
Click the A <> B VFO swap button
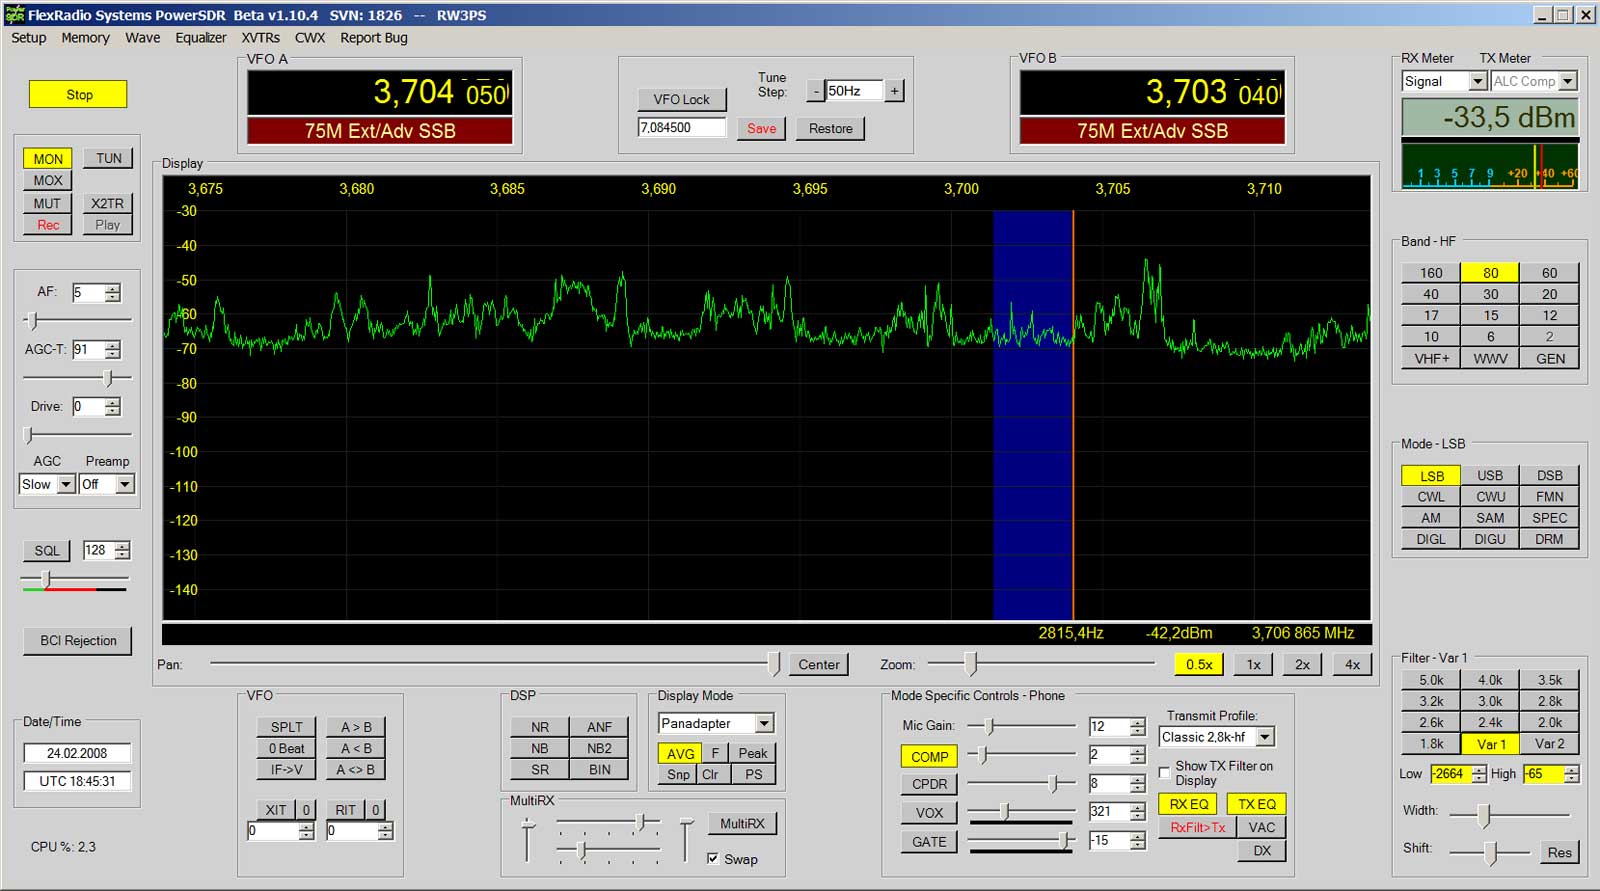tap(355, 770)
